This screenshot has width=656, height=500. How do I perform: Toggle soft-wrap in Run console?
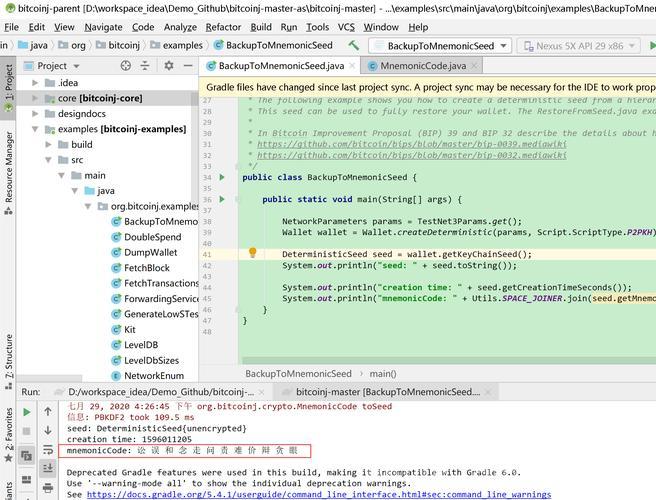coord(48,450)
